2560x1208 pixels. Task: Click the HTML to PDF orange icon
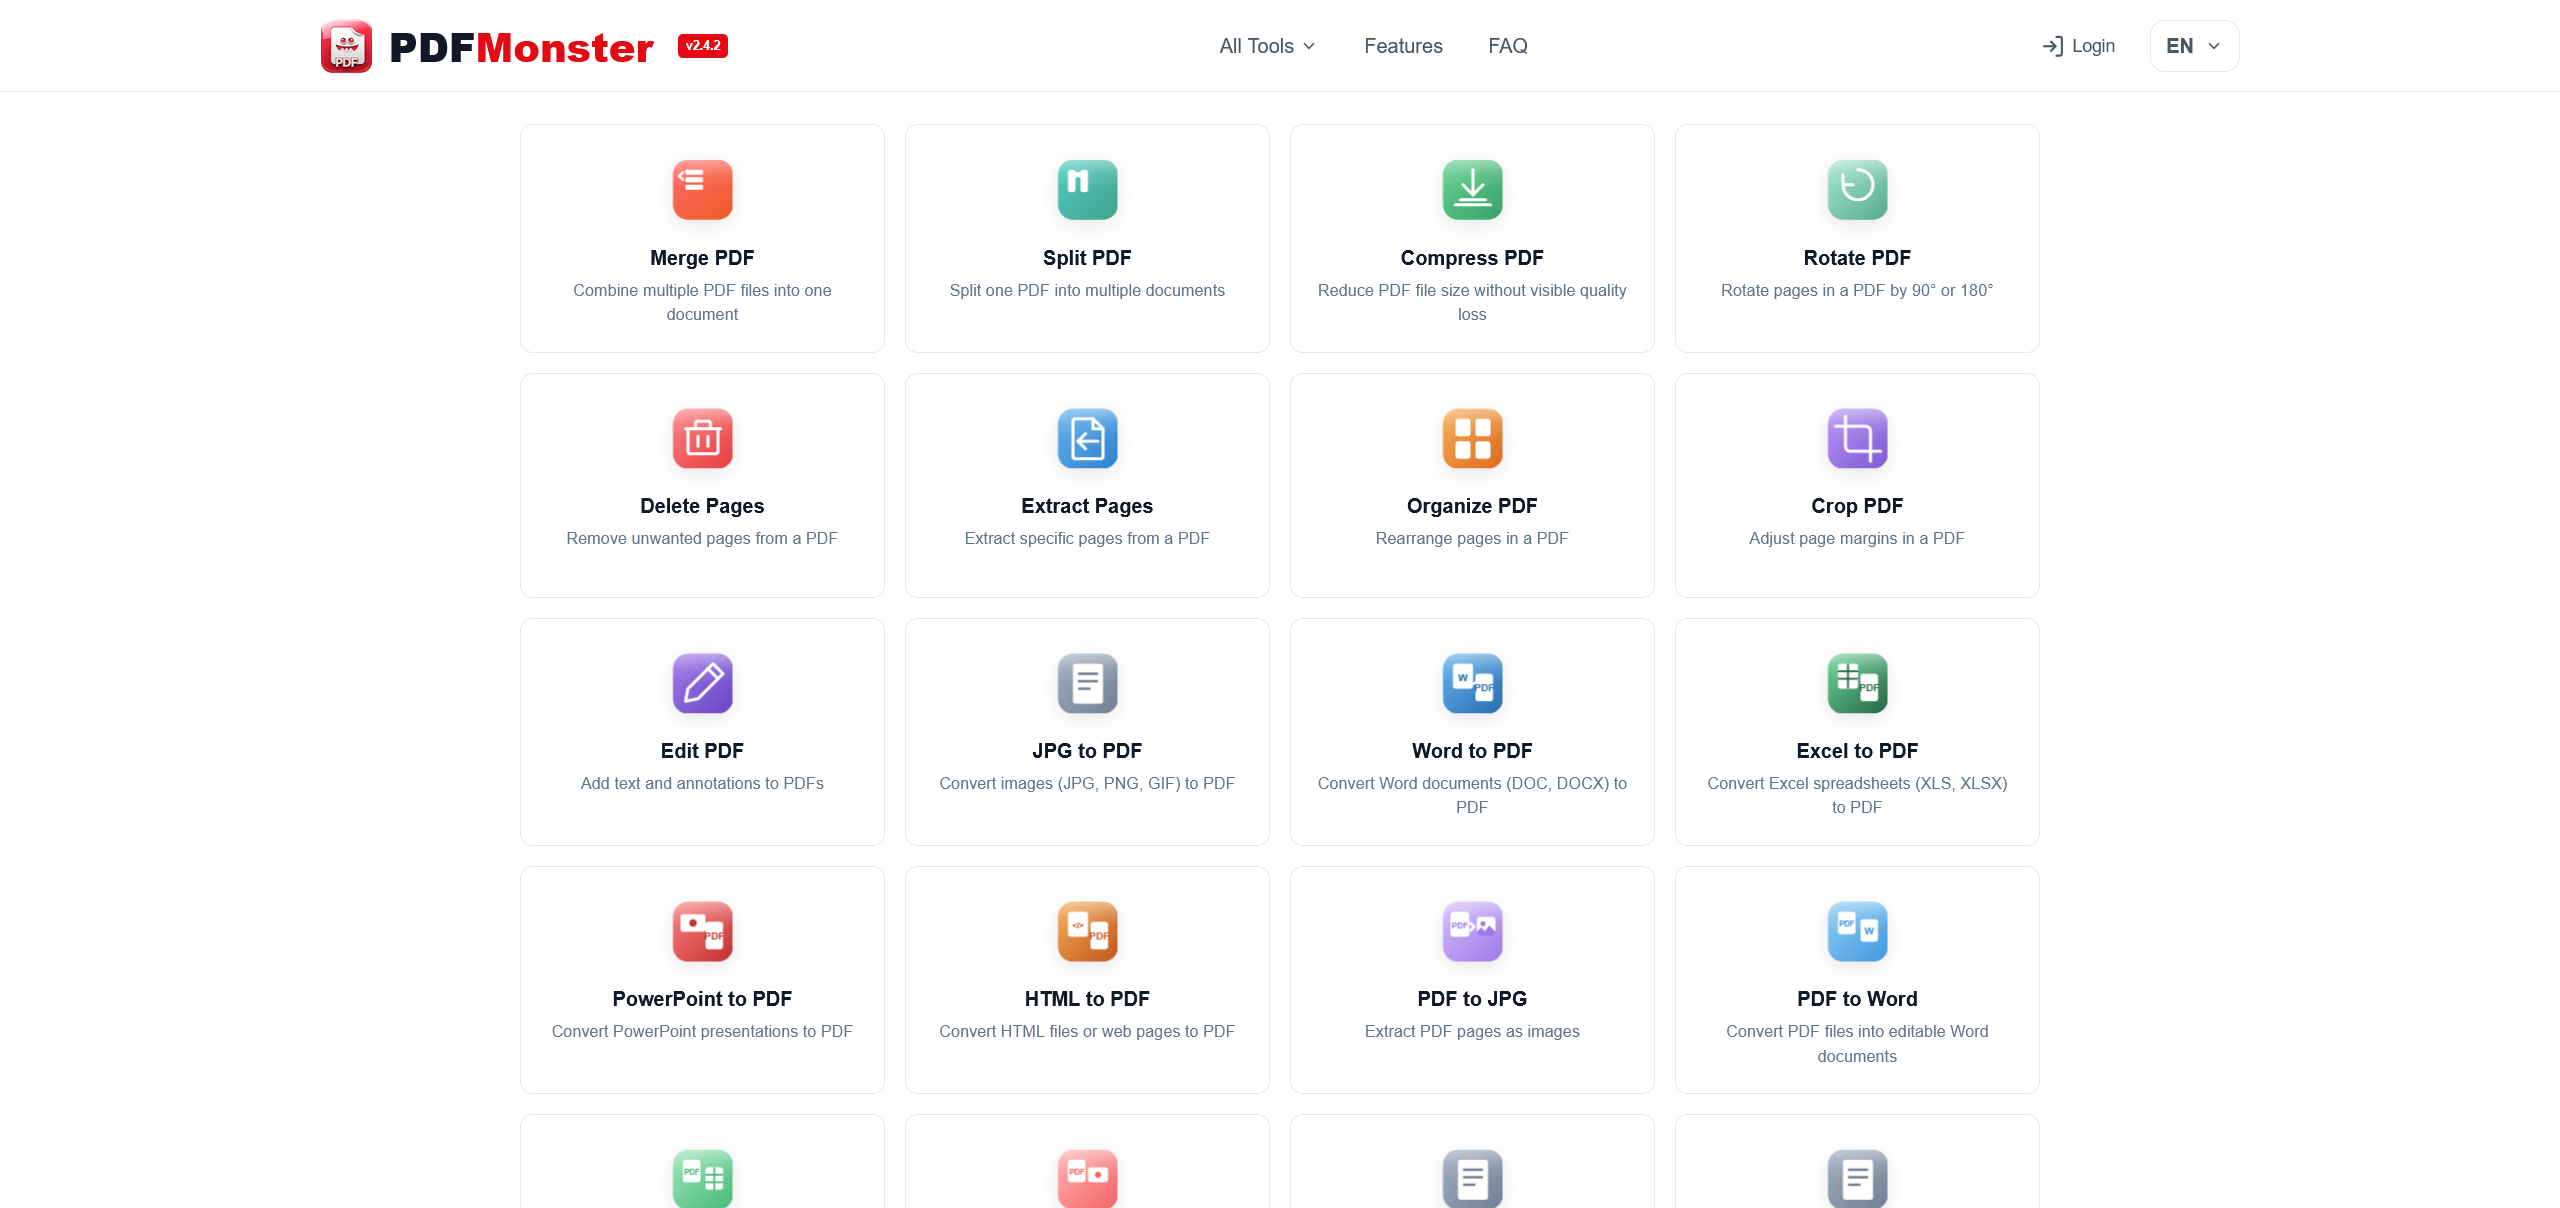(x=1086, y=931)
